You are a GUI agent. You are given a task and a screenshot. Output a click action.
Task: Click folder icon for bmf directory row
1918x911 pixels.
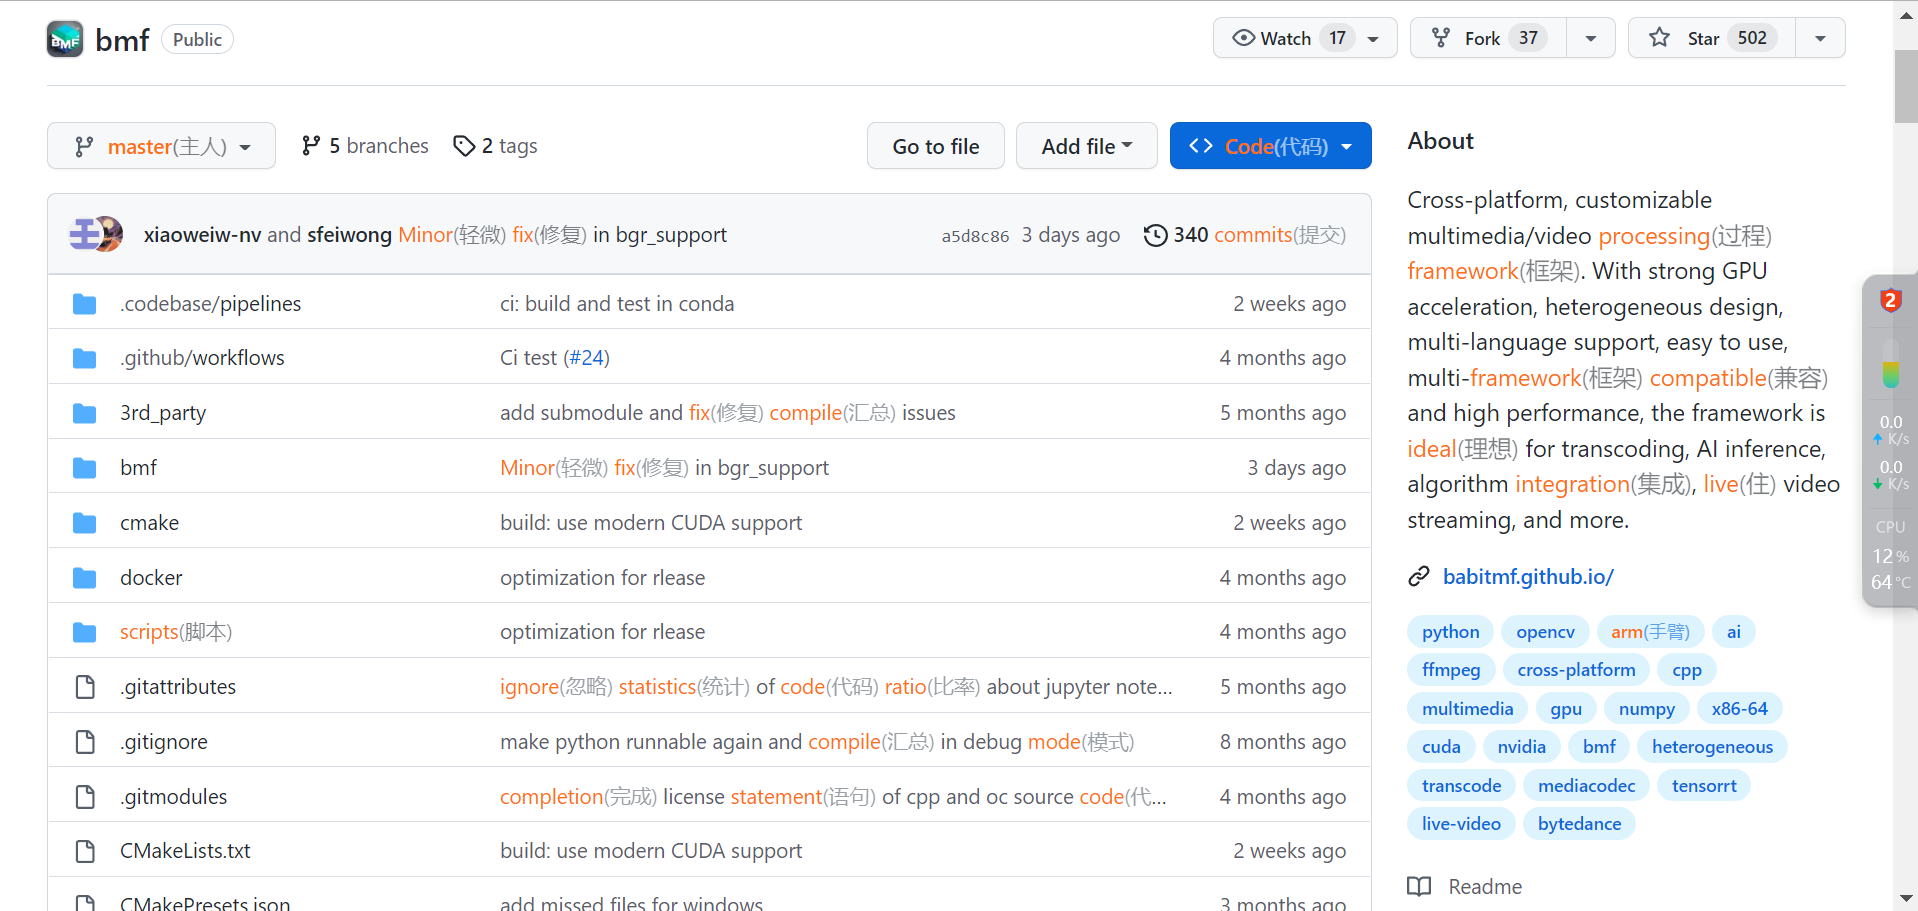[x=85, y=468]
